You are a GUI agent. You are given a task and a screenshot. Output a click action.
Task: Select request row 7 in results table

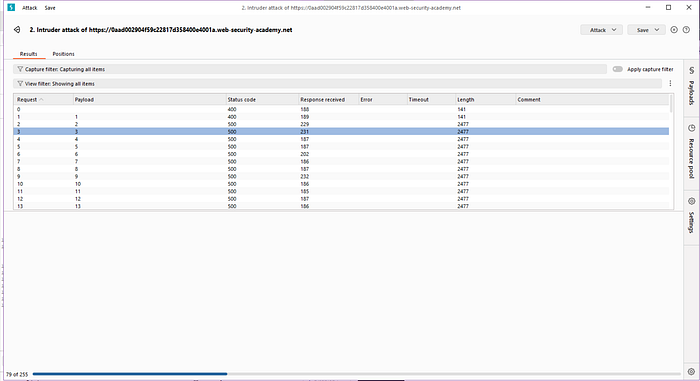tap(342, 162)
